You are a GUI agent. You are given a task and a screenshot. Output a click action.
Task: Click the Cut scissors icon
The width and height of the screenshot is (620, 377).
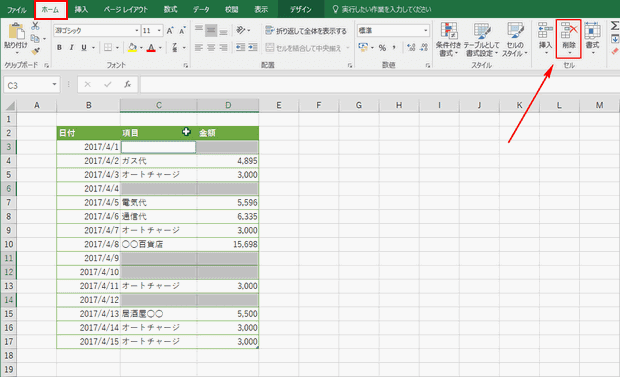point(35,26)
